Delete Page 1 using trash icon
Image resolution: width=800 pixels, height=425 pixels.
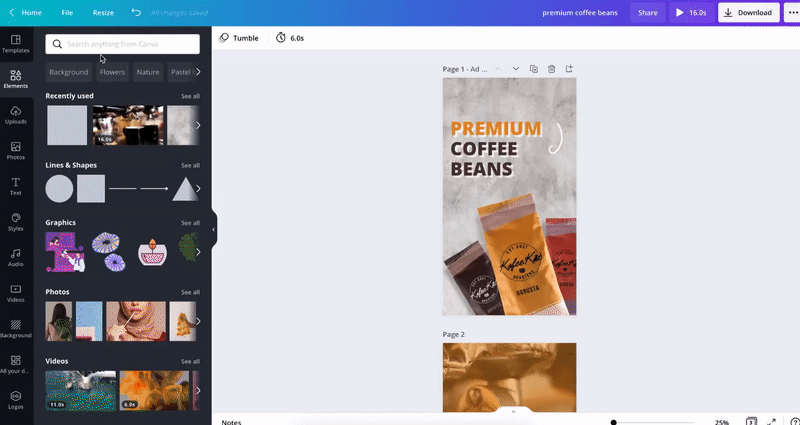tap(552, 69)
